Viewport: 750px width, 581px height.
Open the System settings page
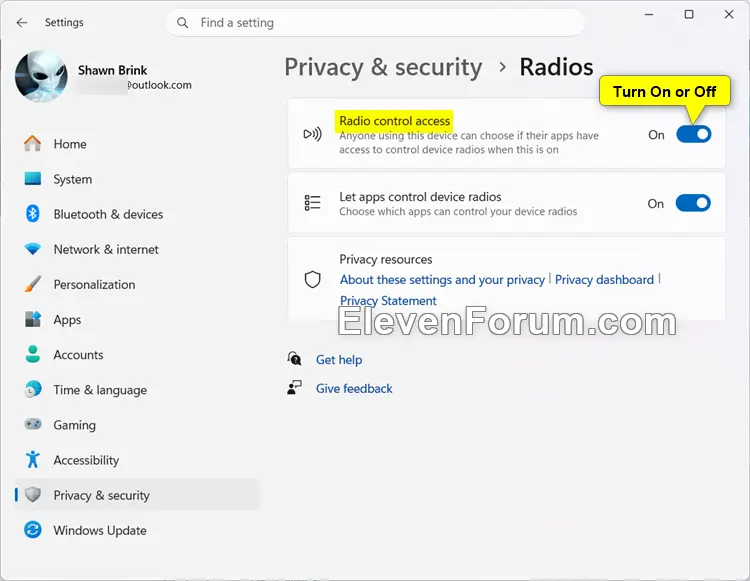click(x=137, y=179)
